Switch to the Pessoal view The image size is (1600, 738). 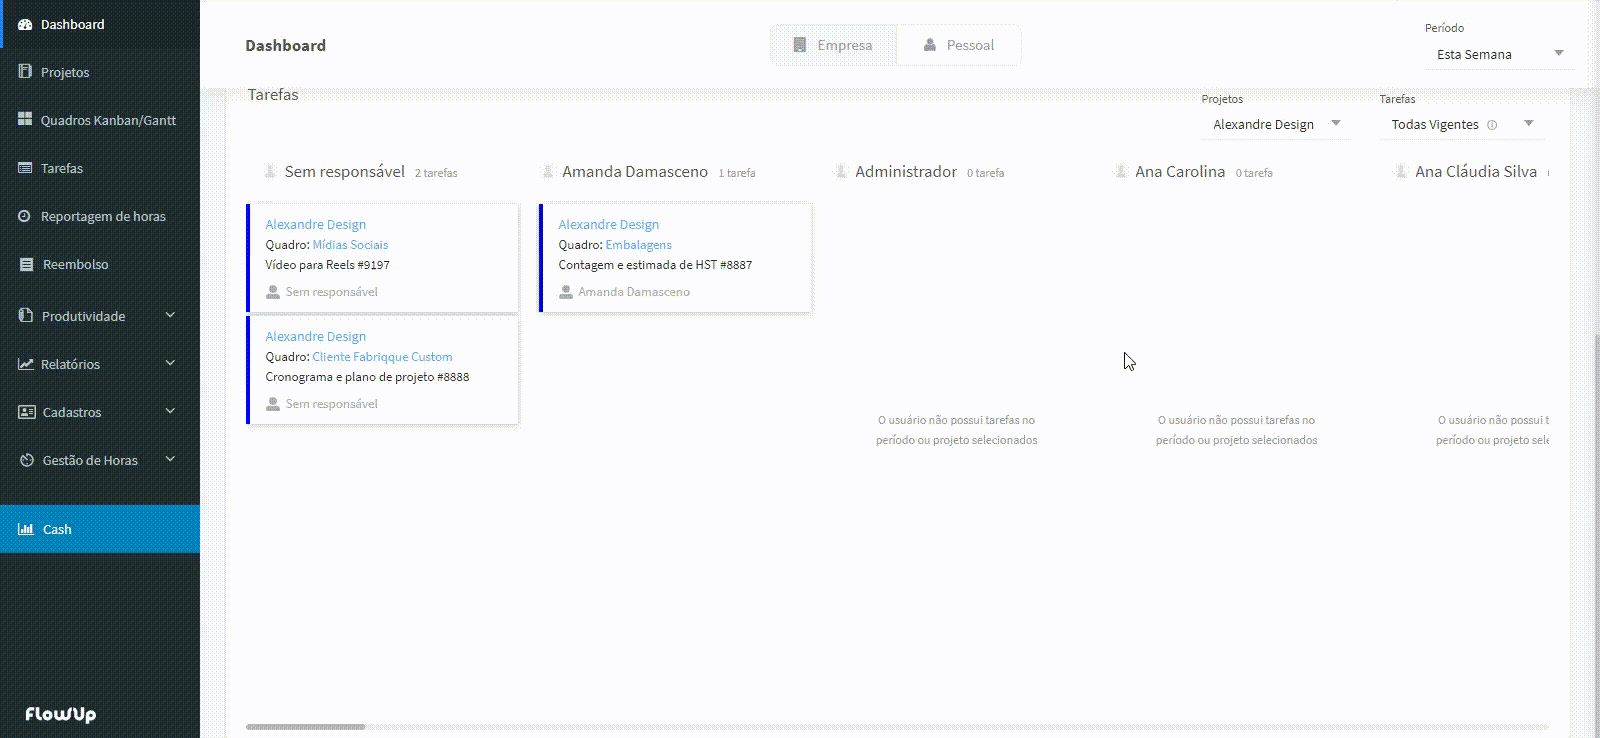coord(959,45)
